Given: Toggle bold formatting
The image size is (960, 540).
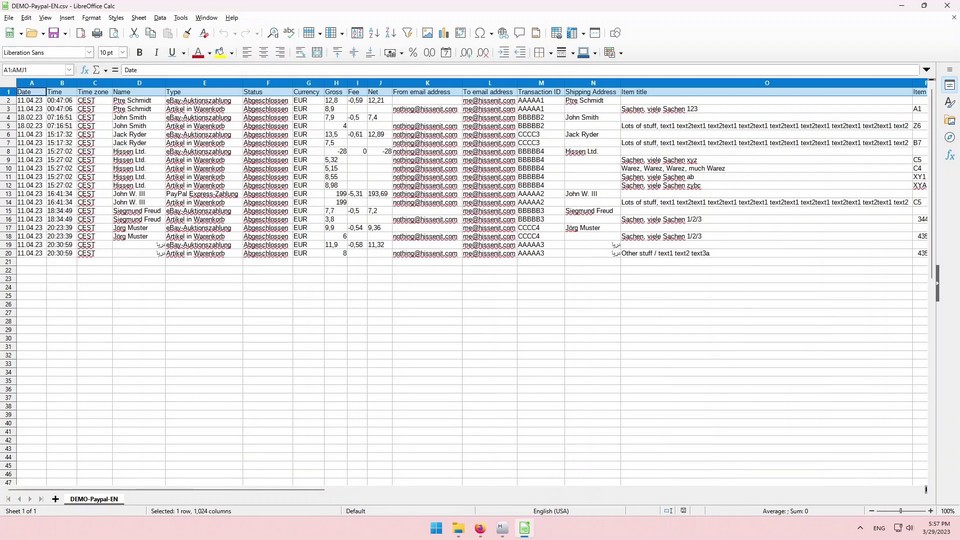Looking at the screenshot, I should 140,53.
